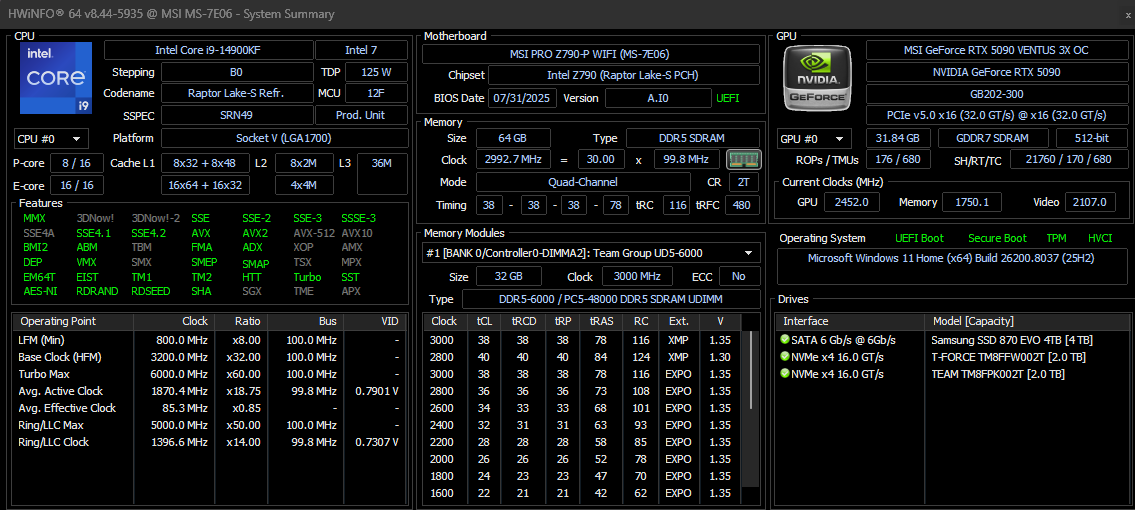
Task: Click the memory clock 2992.7 MHz field
Action: (512, 159)
